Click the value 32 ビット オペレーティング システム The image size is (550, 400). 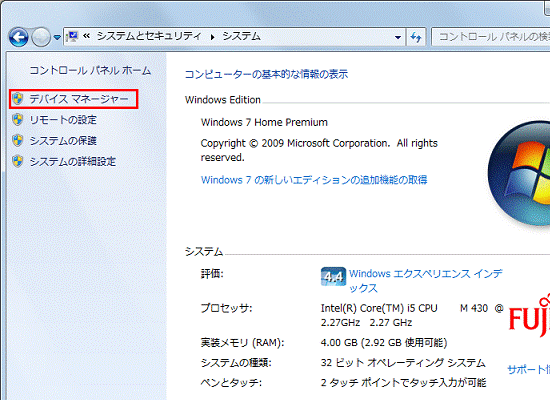[x=403, y=362]
